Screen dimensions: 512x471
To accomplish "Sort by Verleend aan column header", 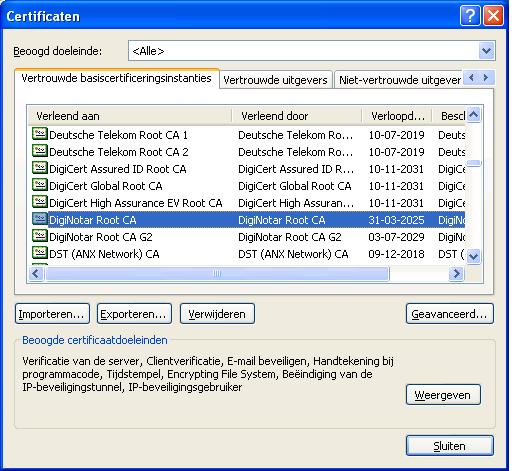I will 130,116.
